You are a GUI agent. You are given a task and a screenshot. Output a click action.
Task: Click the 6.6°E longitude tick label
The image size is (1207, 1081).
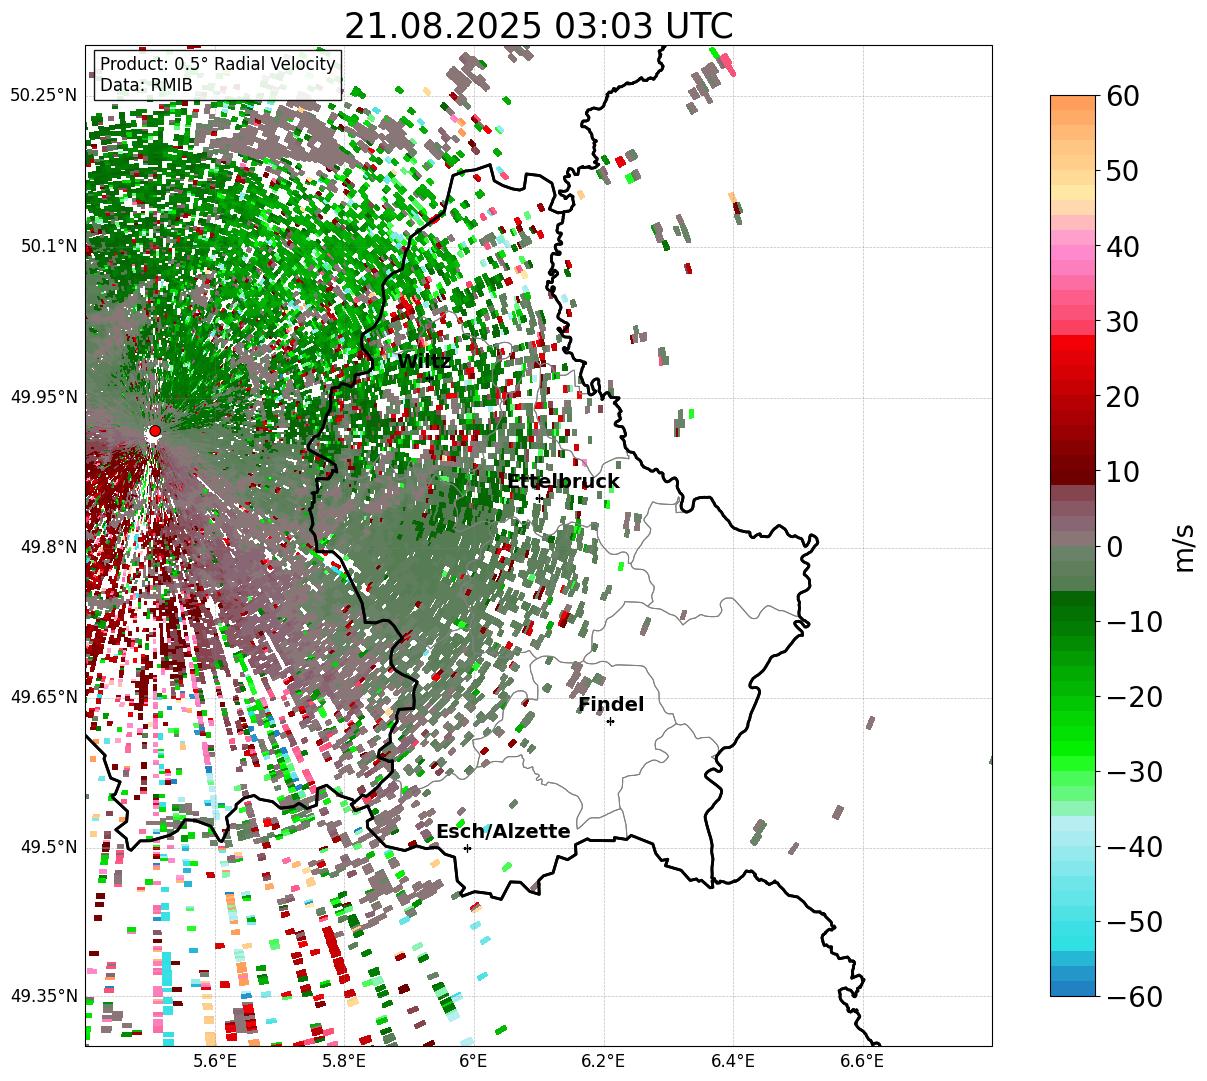pos(862,1062)
